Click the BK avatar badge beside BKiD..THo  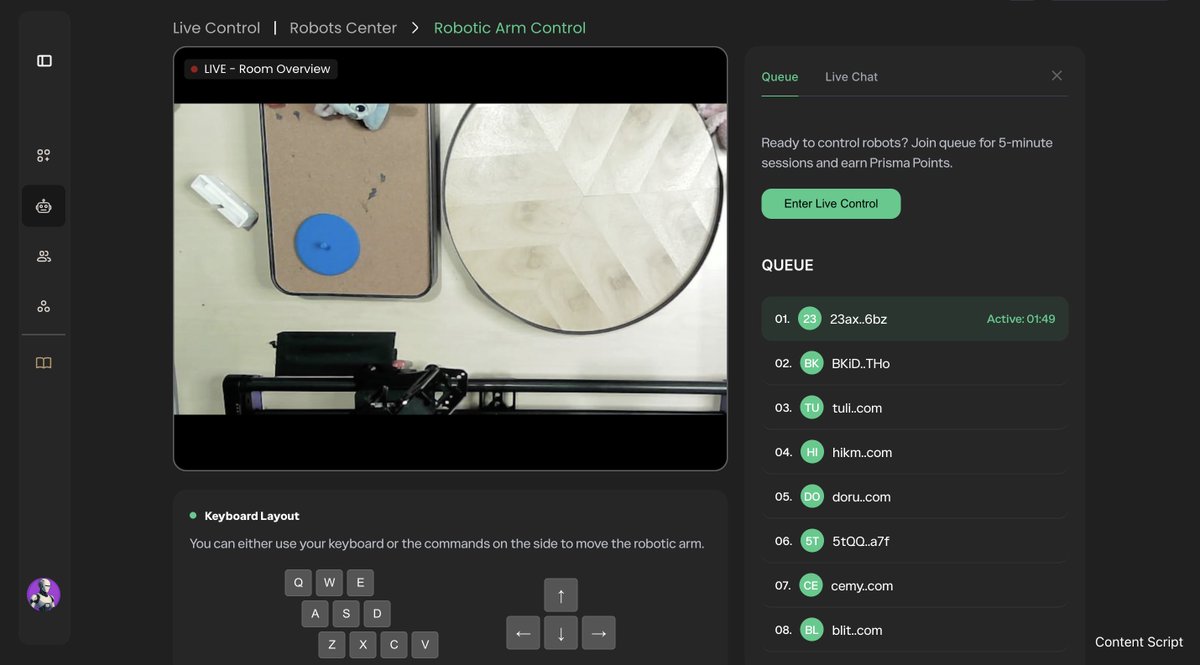pyautogui.click(x=811, y=363)
